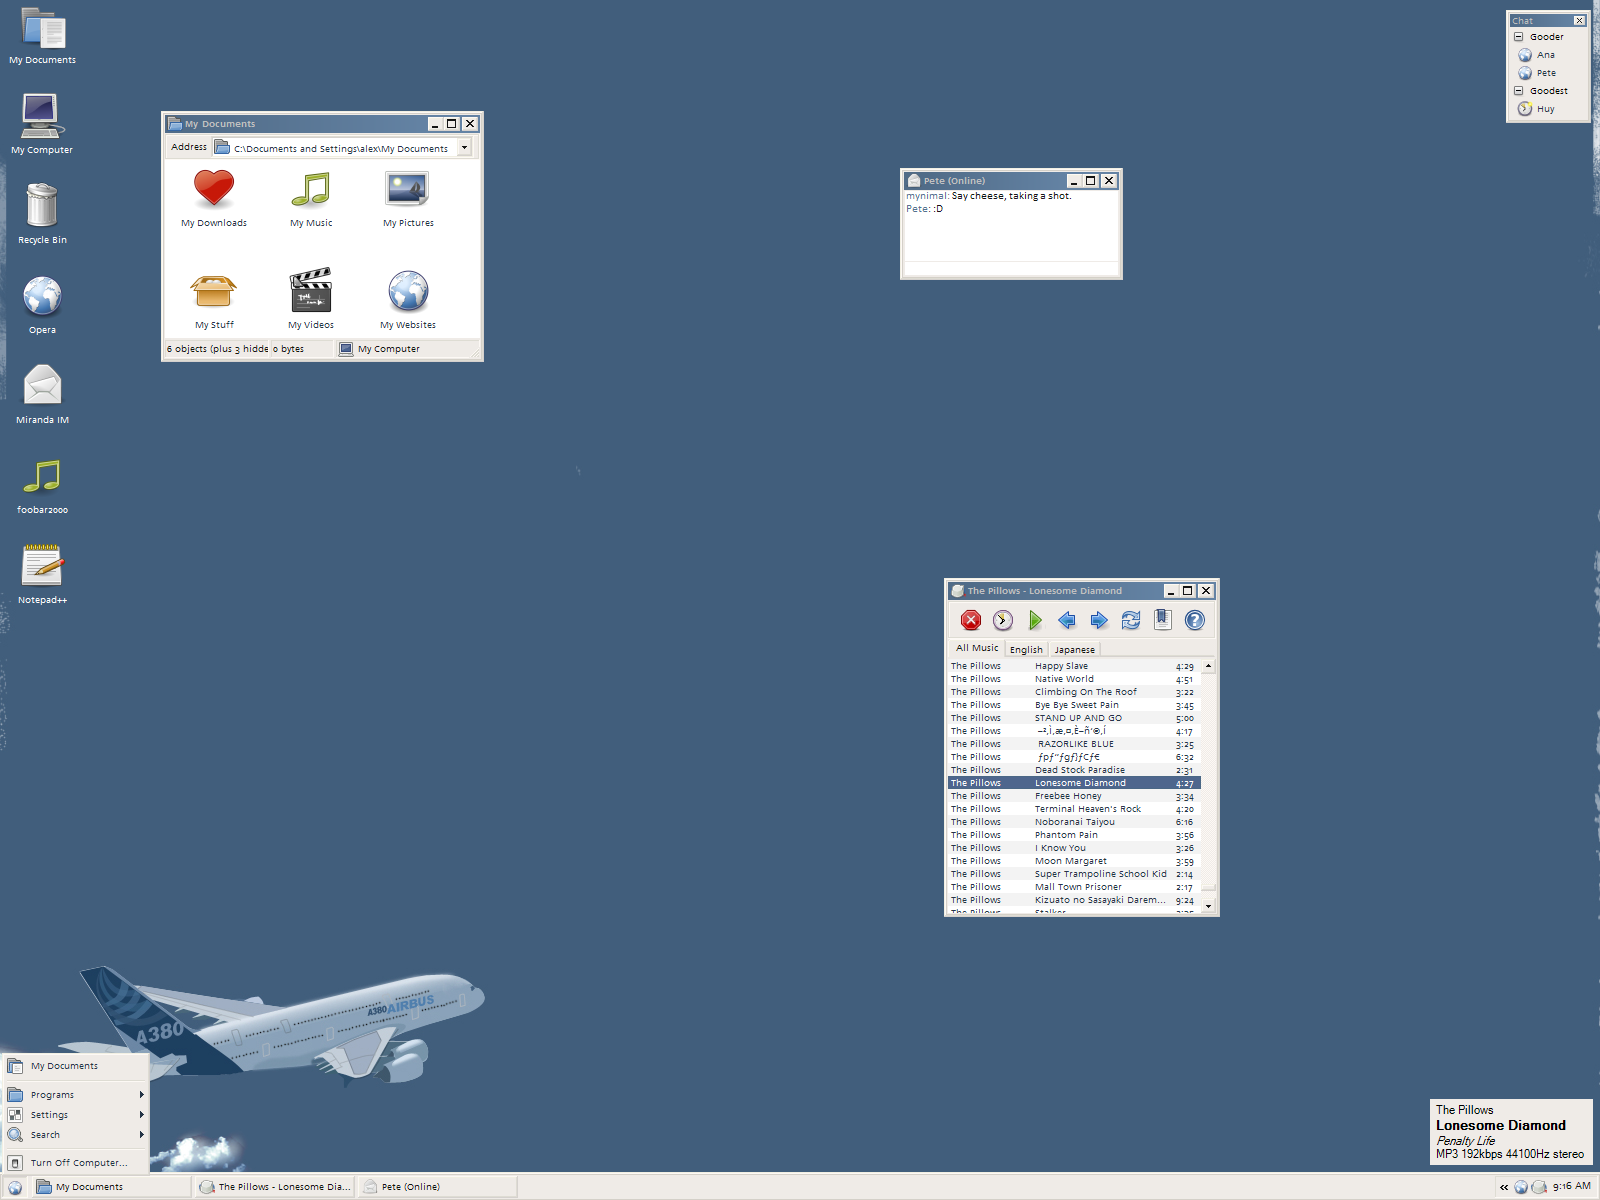Collapse the Goodest contact group
This screenshot has height=1200, width=1600.
tap(1518, 91)
